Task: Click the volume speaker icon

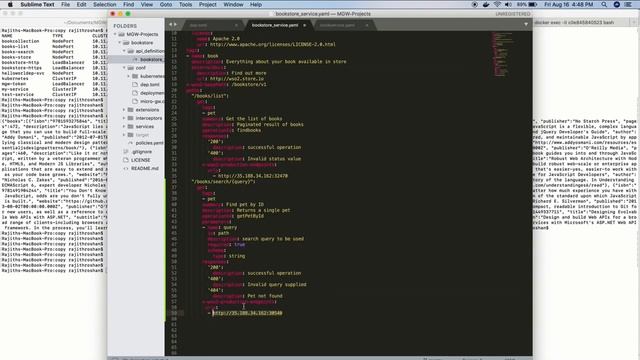Action: tap(508, 4)
